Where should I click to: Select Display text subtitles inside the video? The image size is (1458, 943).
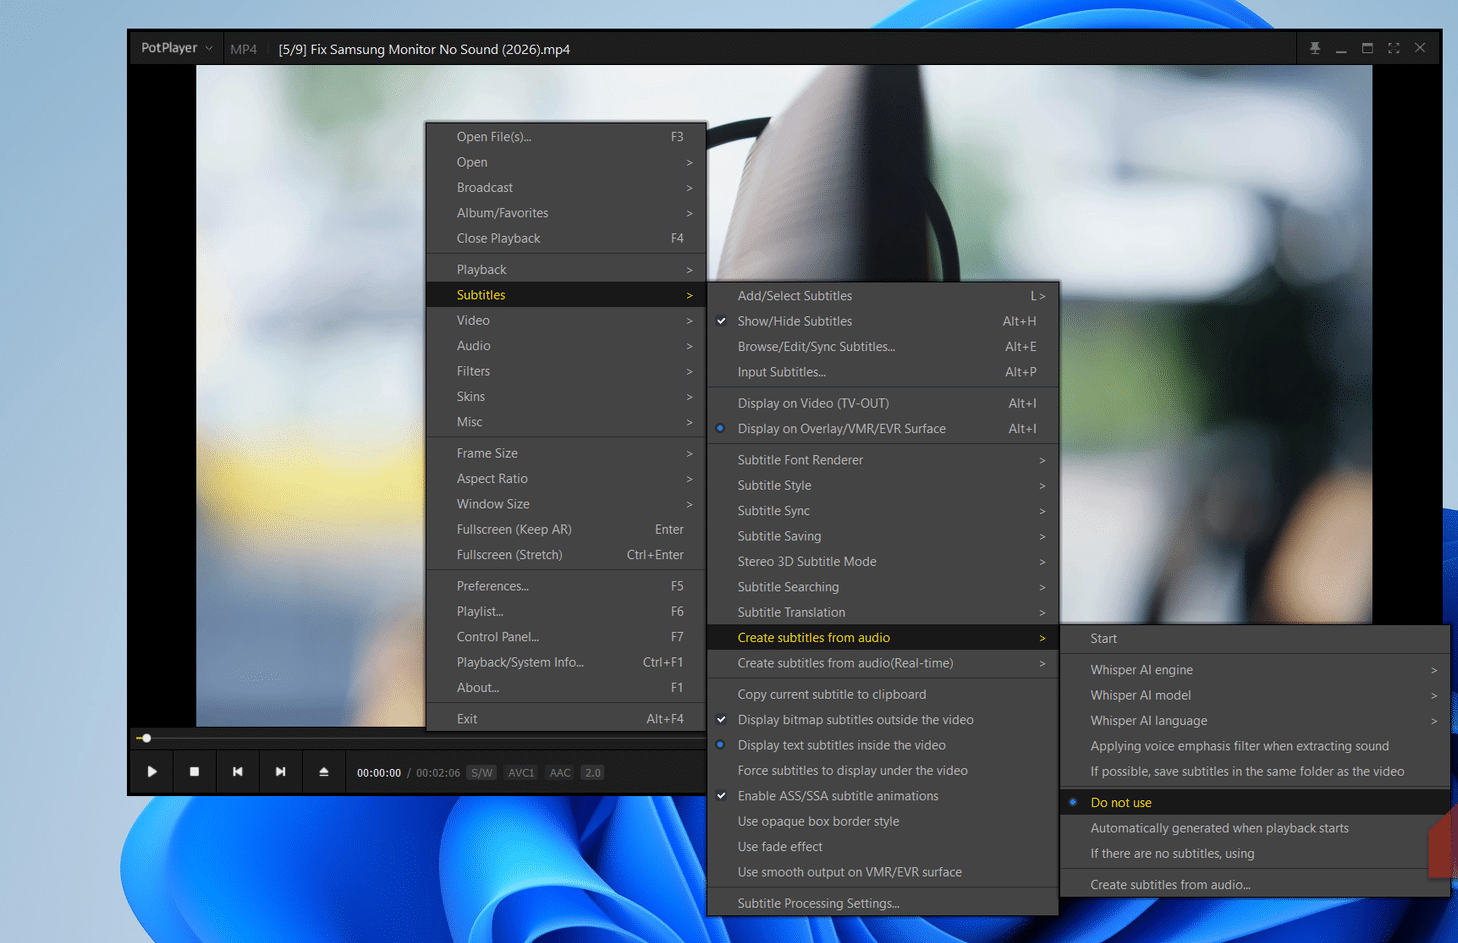point(883,745)
